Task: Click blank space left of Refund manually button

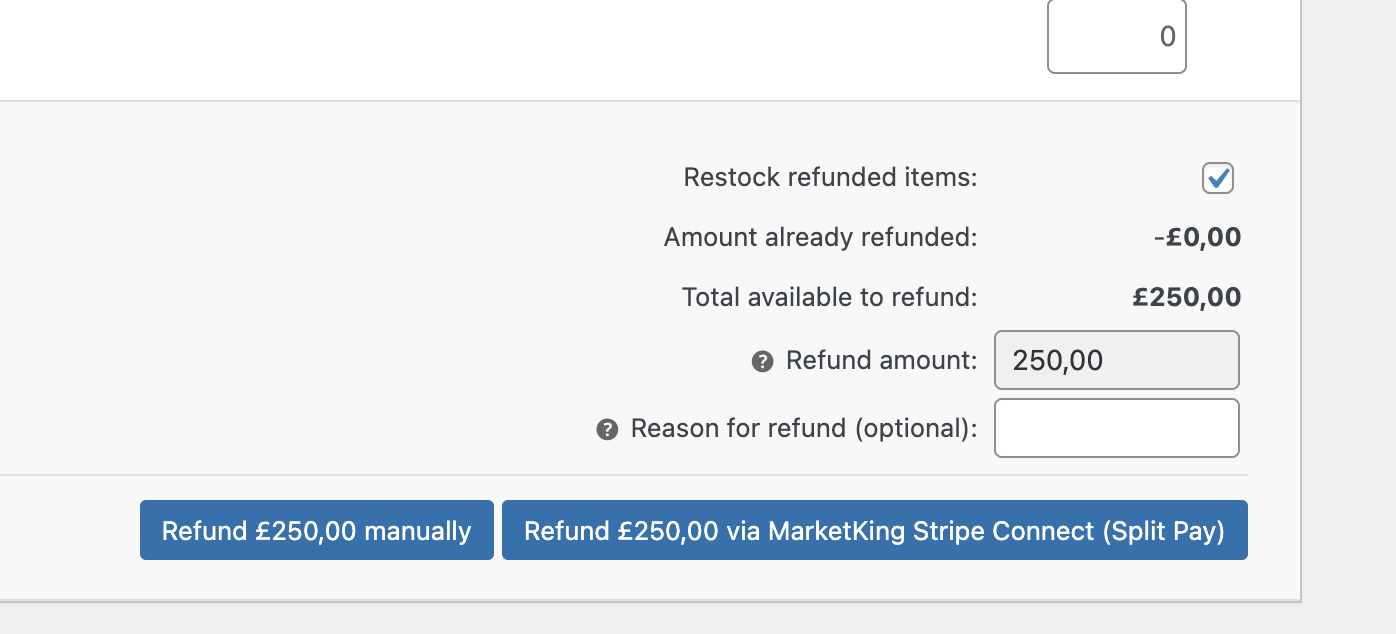Action: 68,530
